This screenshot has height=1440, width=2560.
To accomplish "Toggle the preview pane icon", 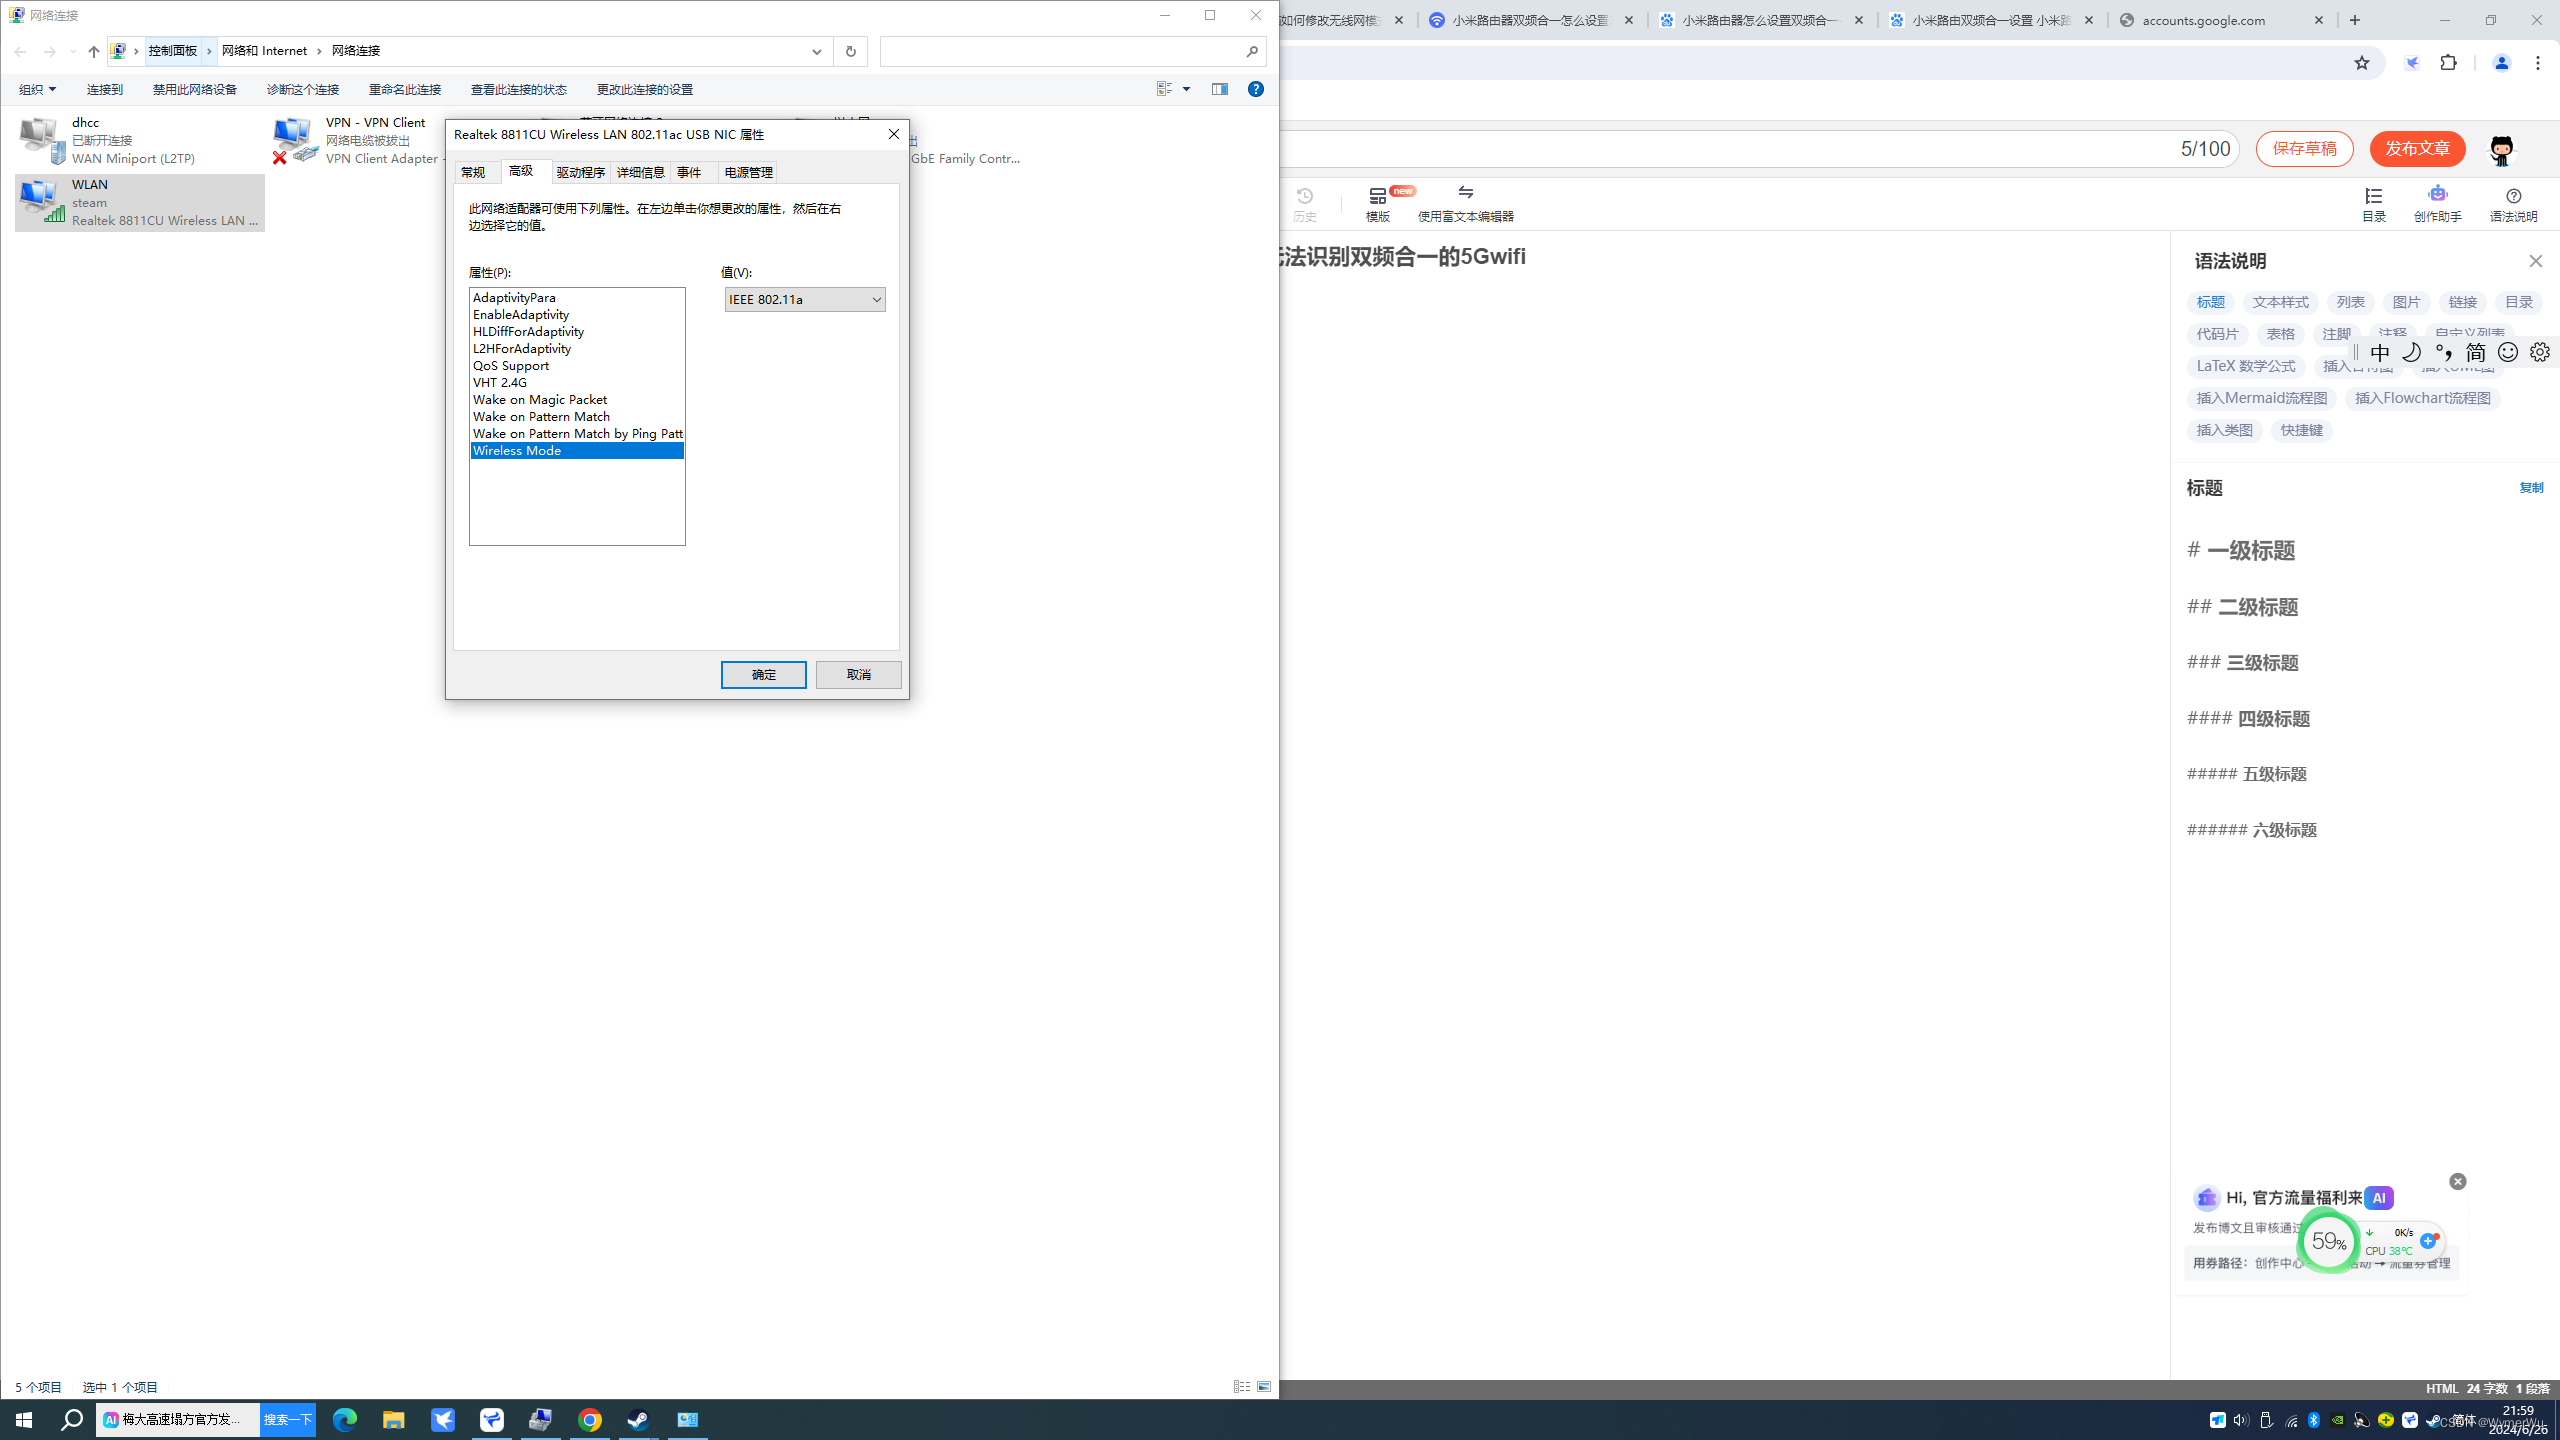I will pyautogui.click(x=1220, y=89).
